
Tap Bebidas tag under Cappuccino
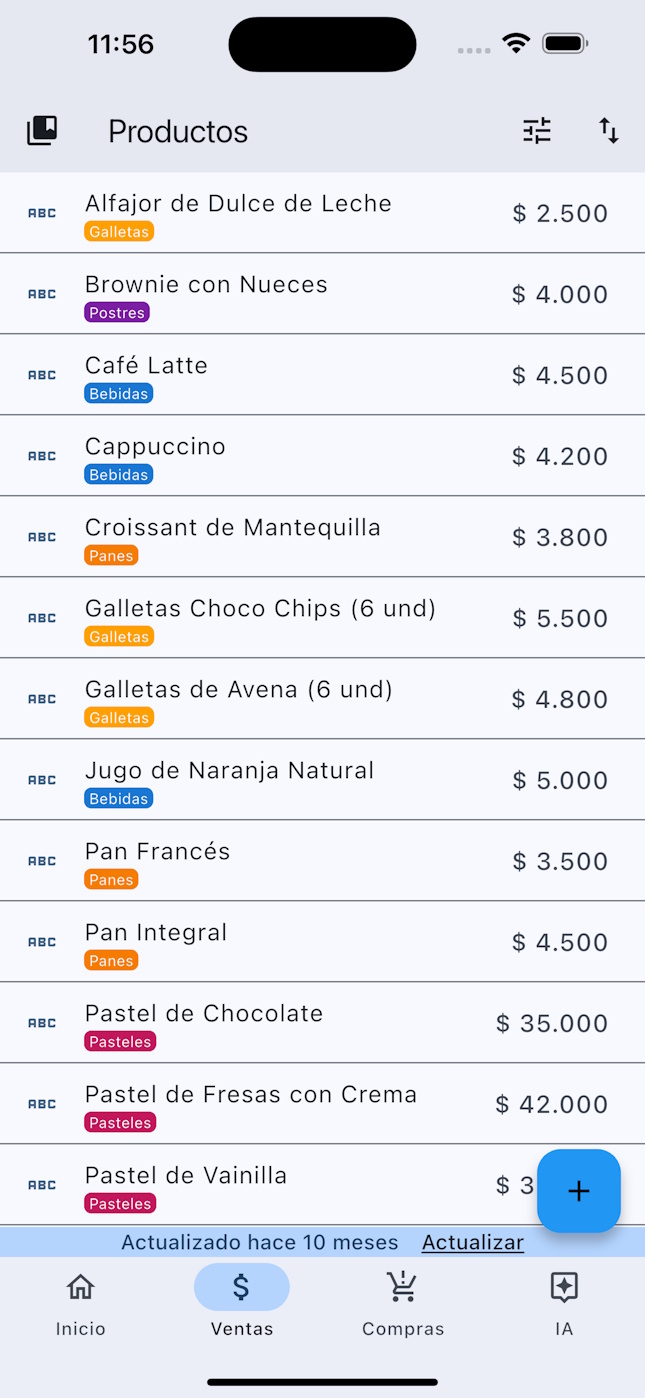[118, 475]
